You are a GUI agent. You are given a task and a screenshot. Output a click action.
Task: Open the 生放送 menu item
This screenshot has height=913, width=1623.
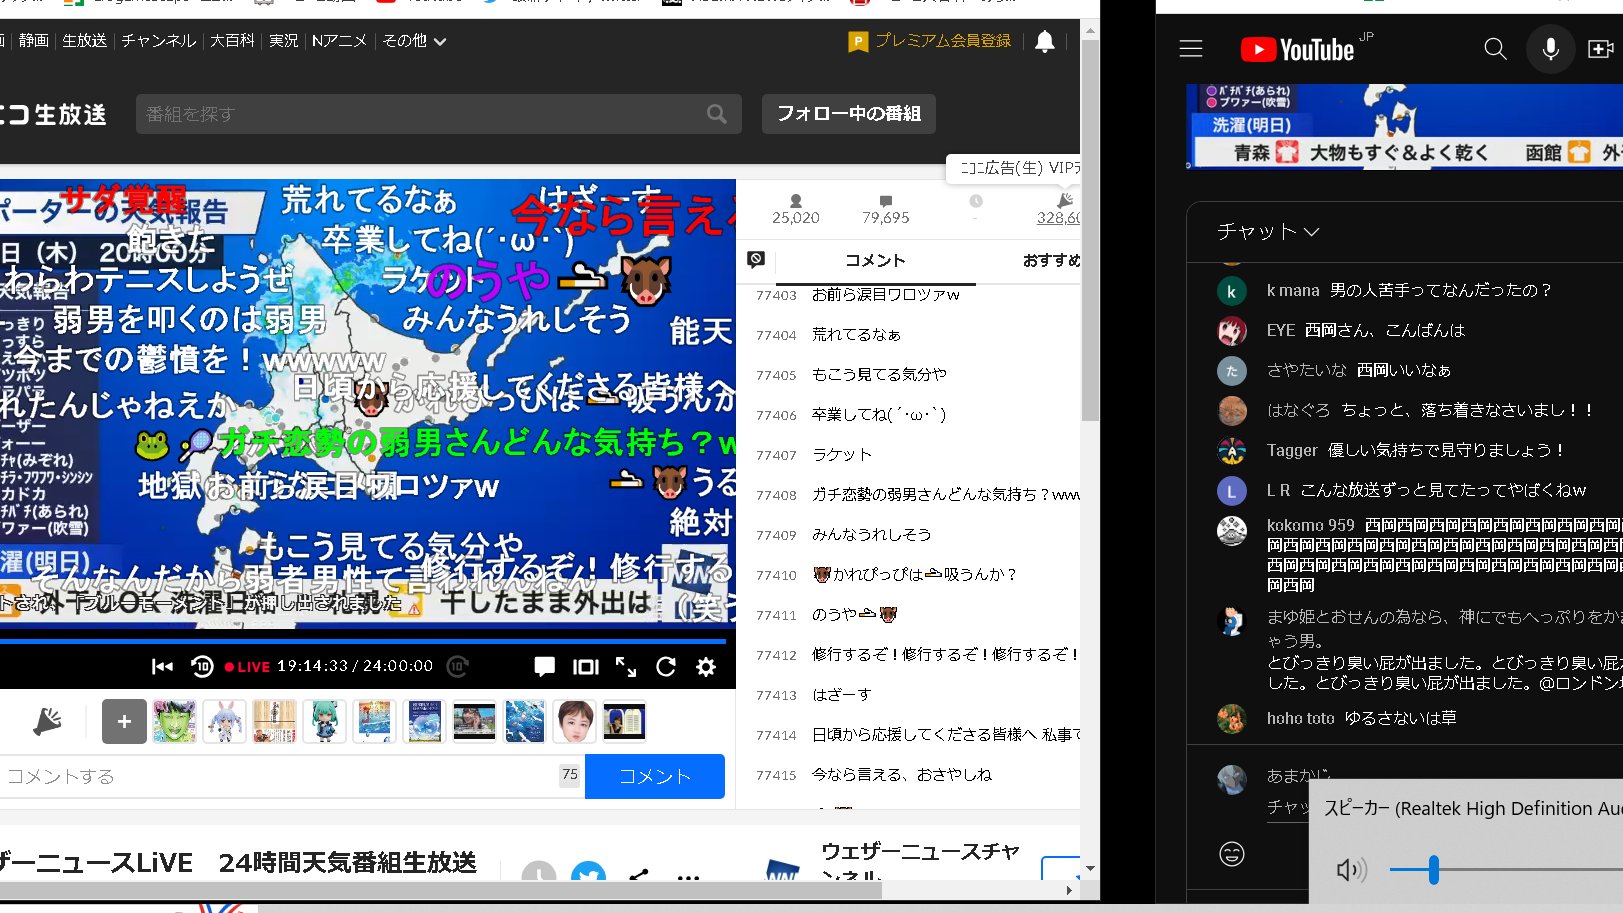[x=85, y=41]
